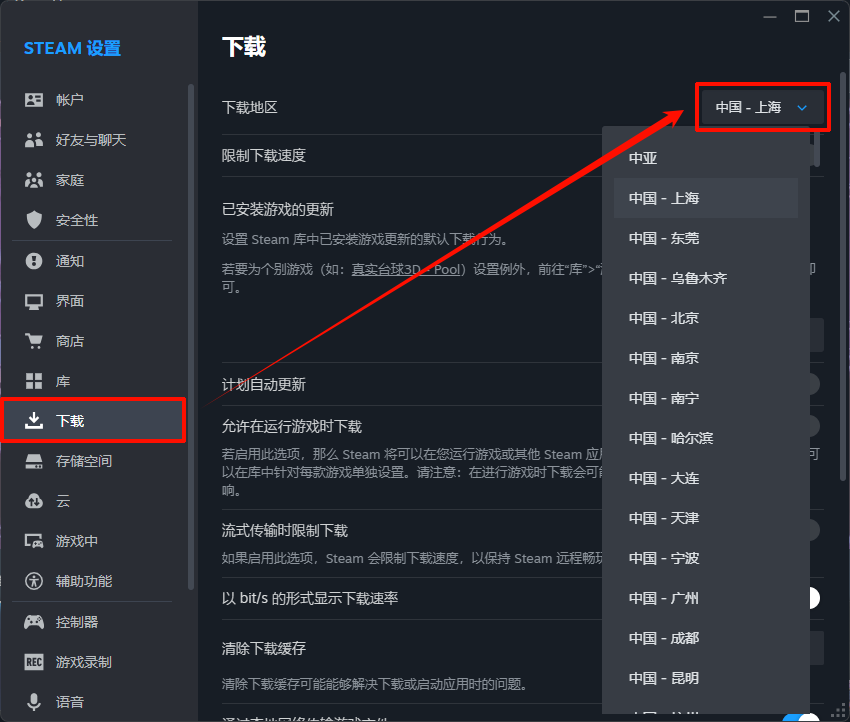Click the 计划自动更新 label

pyautogui.click(x=263, y=385)
